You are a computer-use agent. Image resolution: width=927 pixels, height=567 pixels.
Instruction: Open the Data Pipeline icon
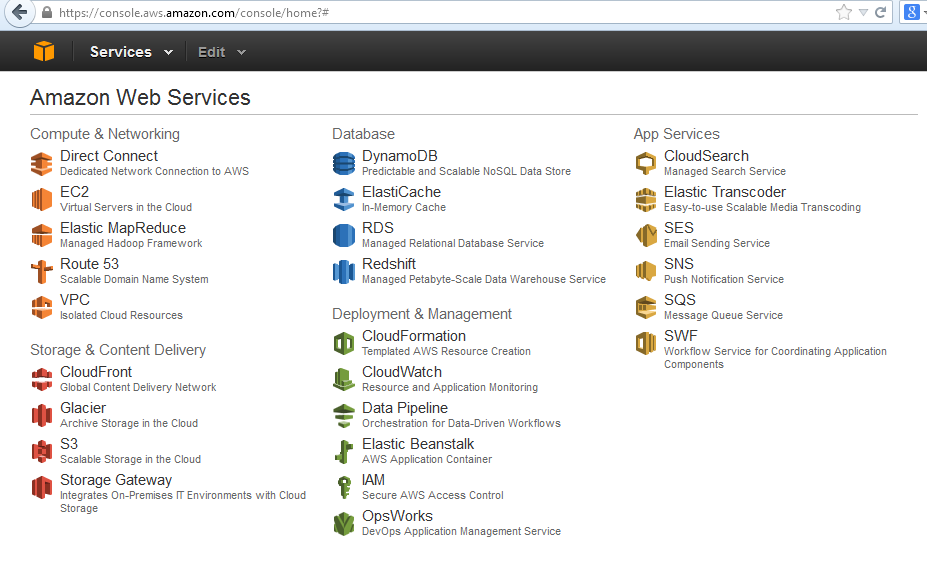pos(343,416)
